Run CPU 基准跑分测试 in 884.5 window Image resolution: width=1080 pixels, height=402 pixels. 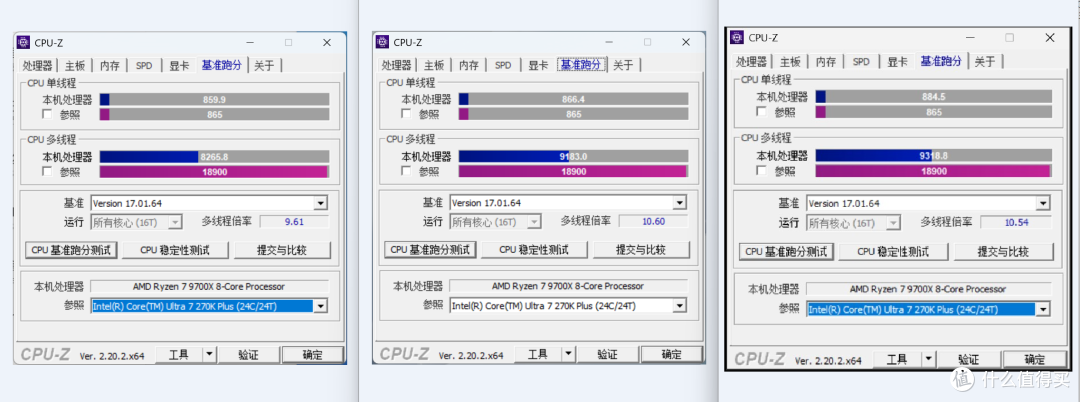(x=787, y=252)
